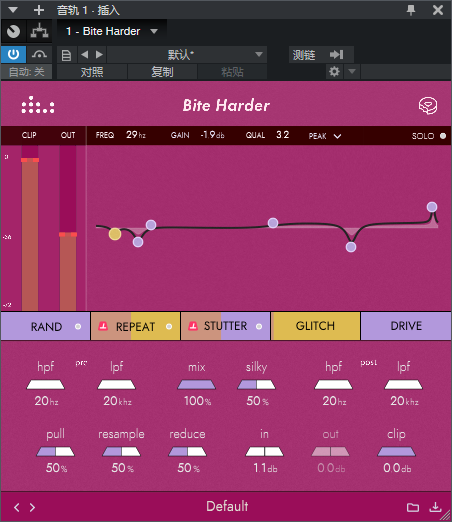
Task: Go to next host preset arrow
Action: pos(99,54)
